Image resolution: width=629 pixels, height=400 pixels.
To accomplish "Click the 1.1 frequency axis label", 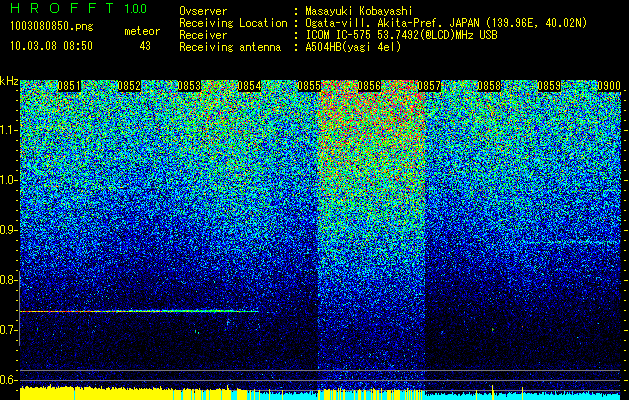I will tap(8, 130).
